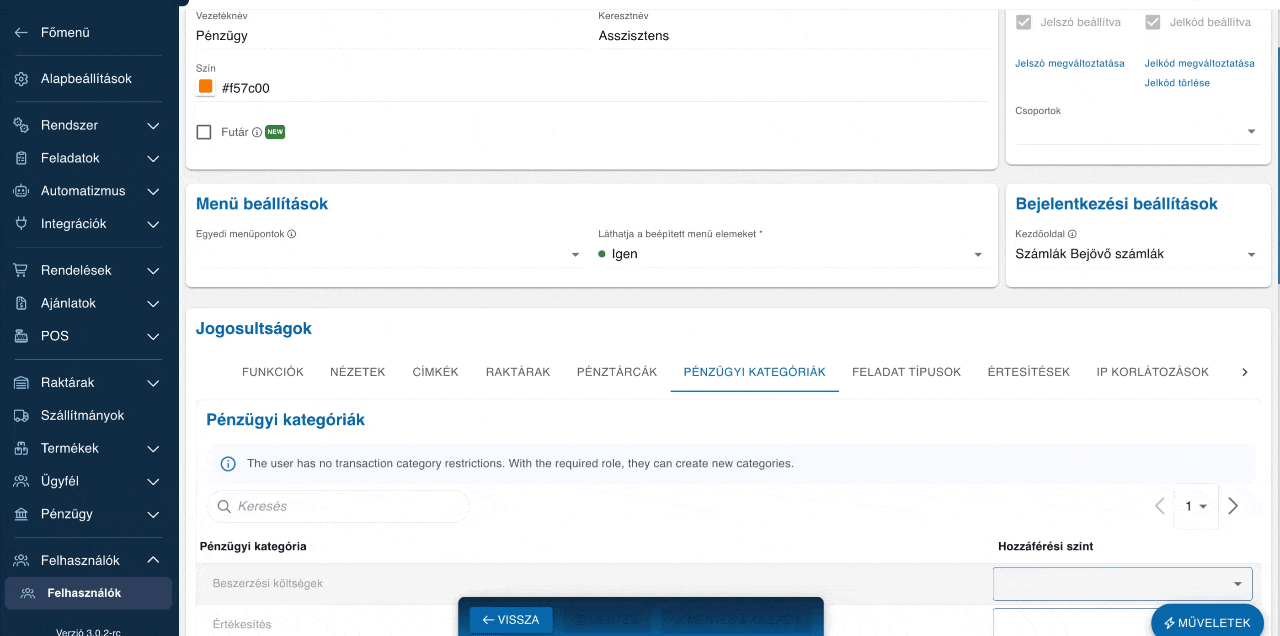Image resolution: width=1280 pixels, height=636 pixels.
Task: Click the Jelkód törlése link
Action: pyautogui.click(x=1177, y=83)
